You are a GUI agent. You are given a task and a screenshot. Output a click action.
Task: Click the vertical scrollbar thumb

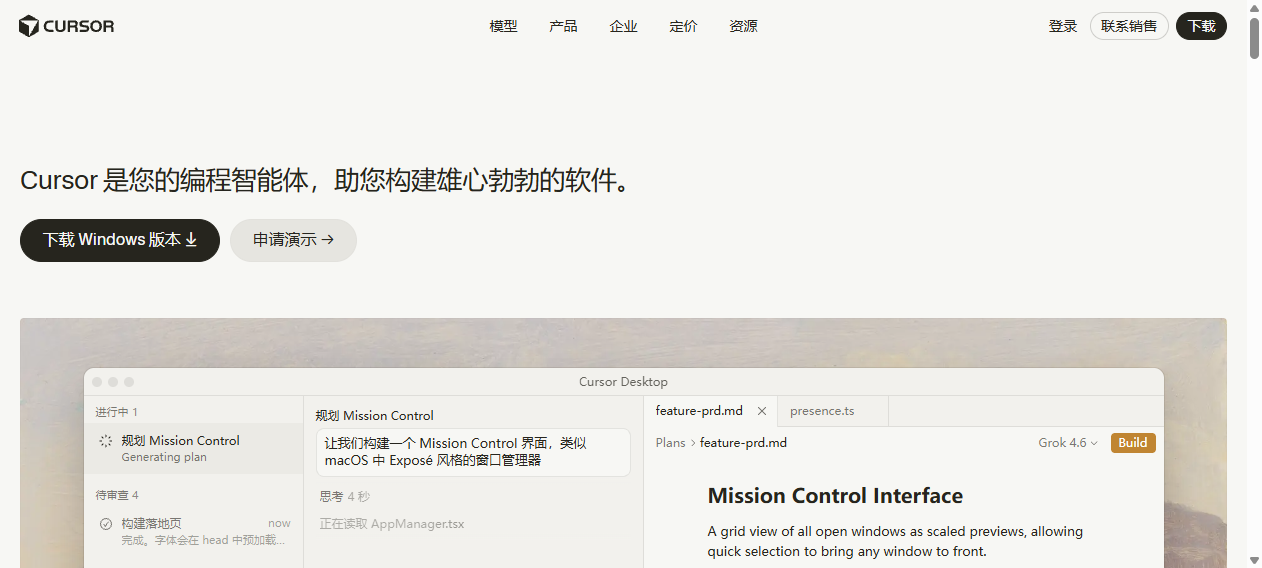[1254, 38]
